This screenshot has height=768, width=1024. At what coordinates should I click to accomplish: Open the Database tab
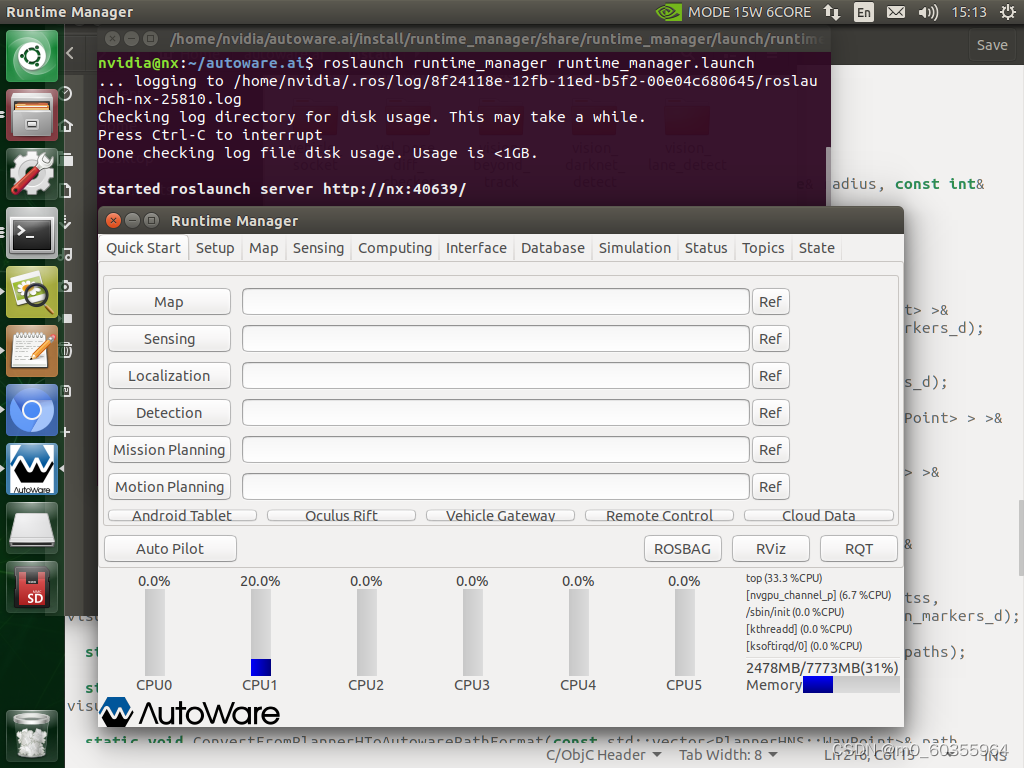point(552,248)
